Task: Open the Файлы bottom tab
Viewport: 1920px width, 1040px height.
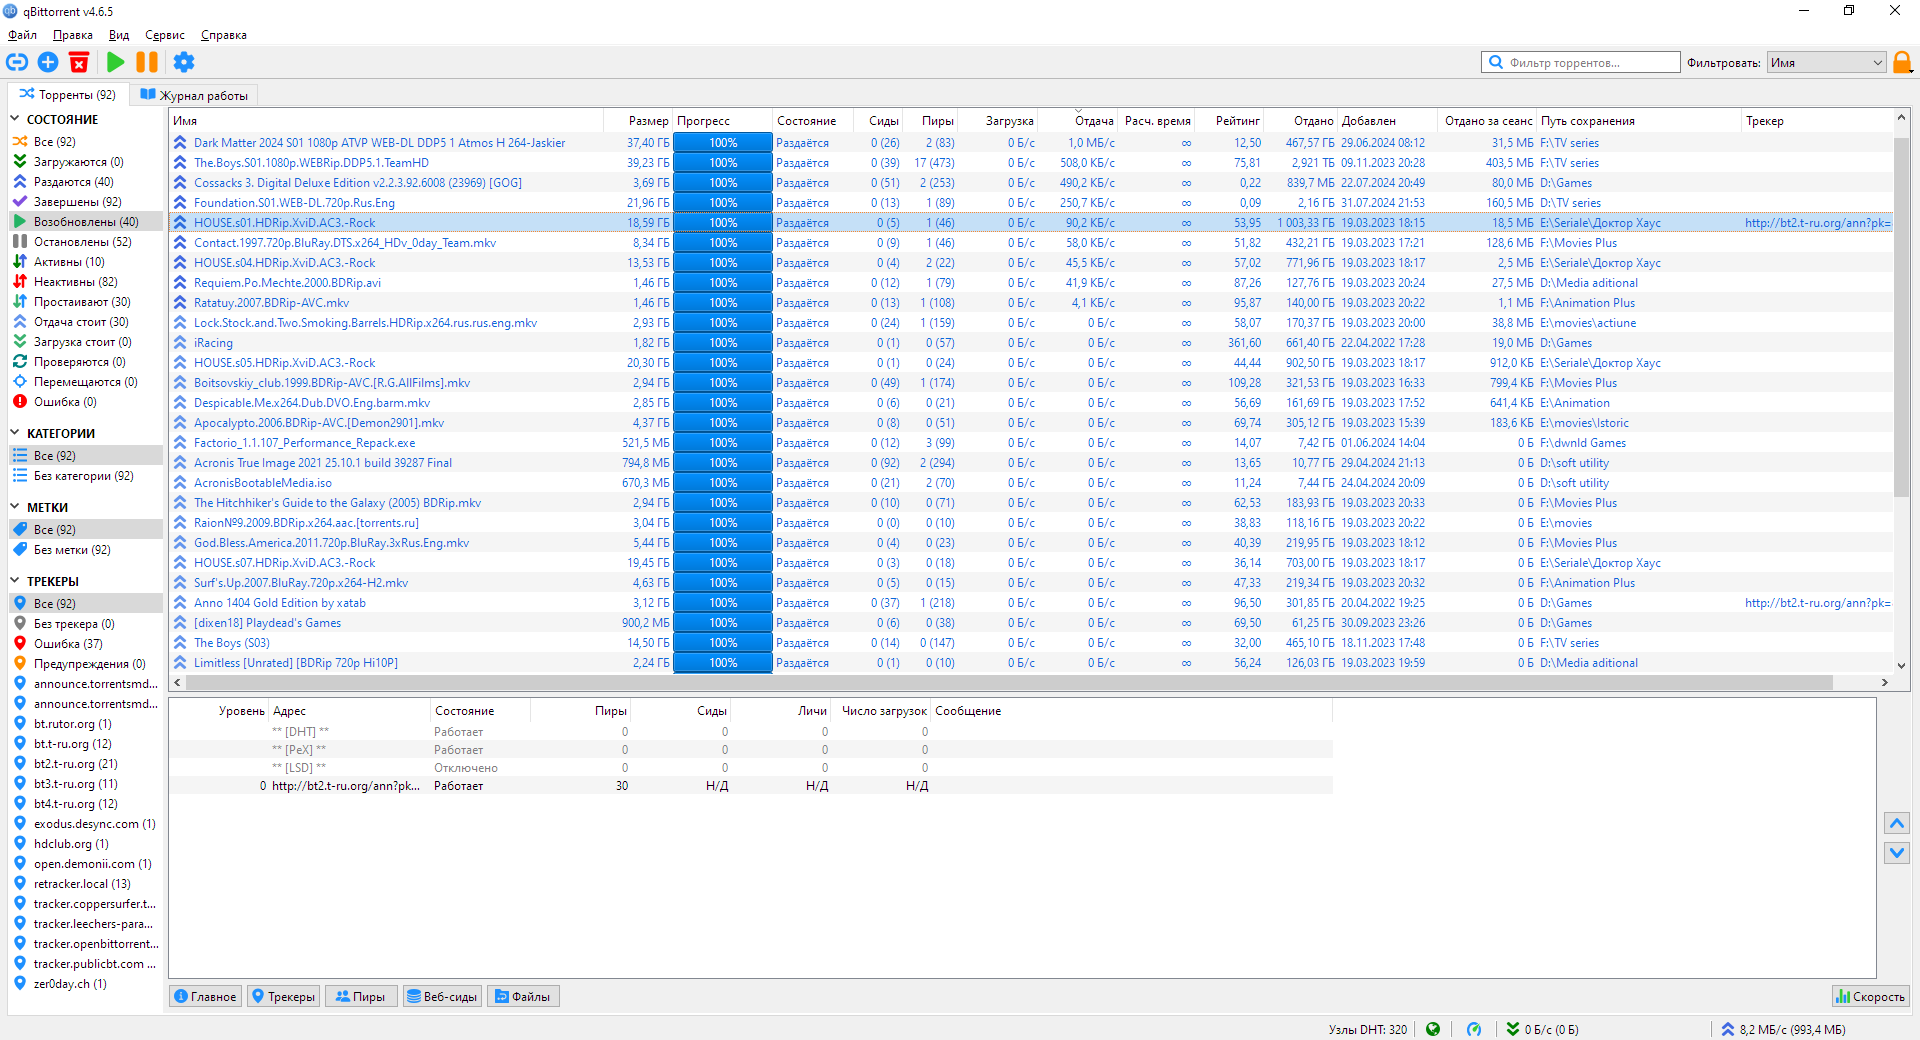Action: point(523,997)
